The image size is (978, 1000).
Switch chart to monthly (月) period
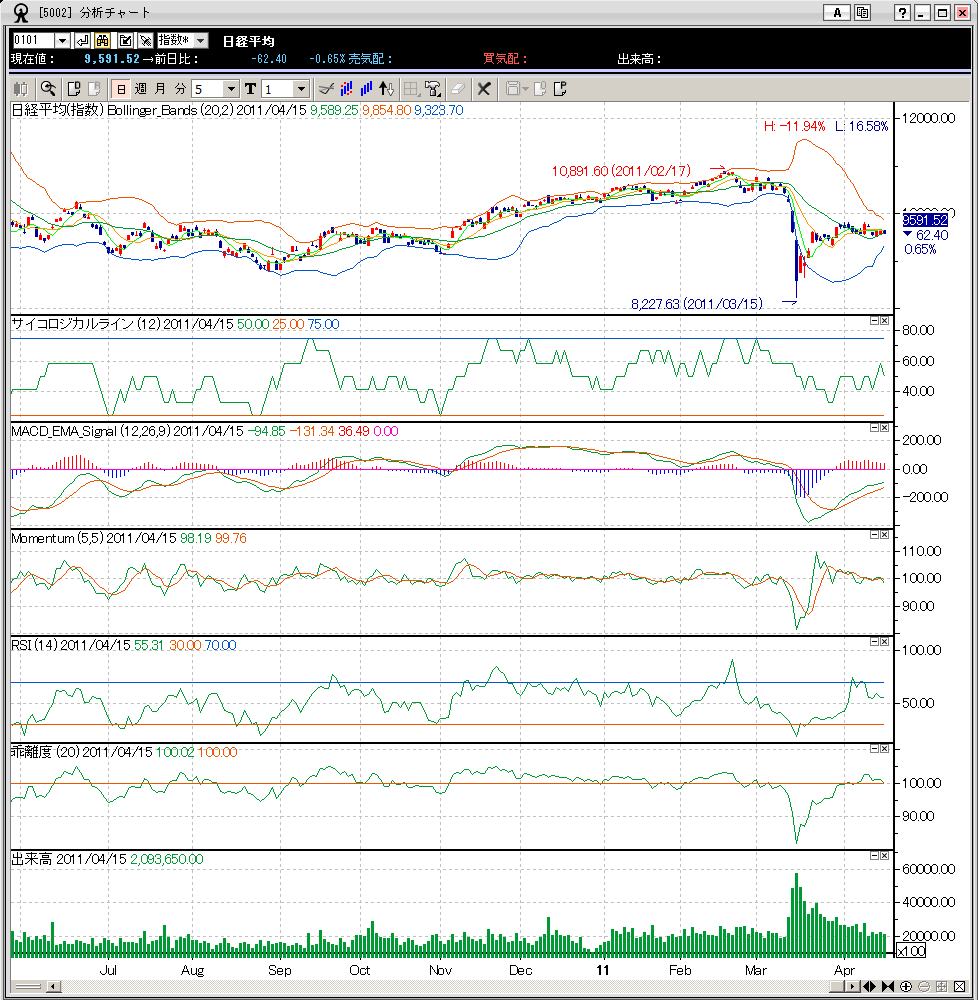[x=160, y=88]
